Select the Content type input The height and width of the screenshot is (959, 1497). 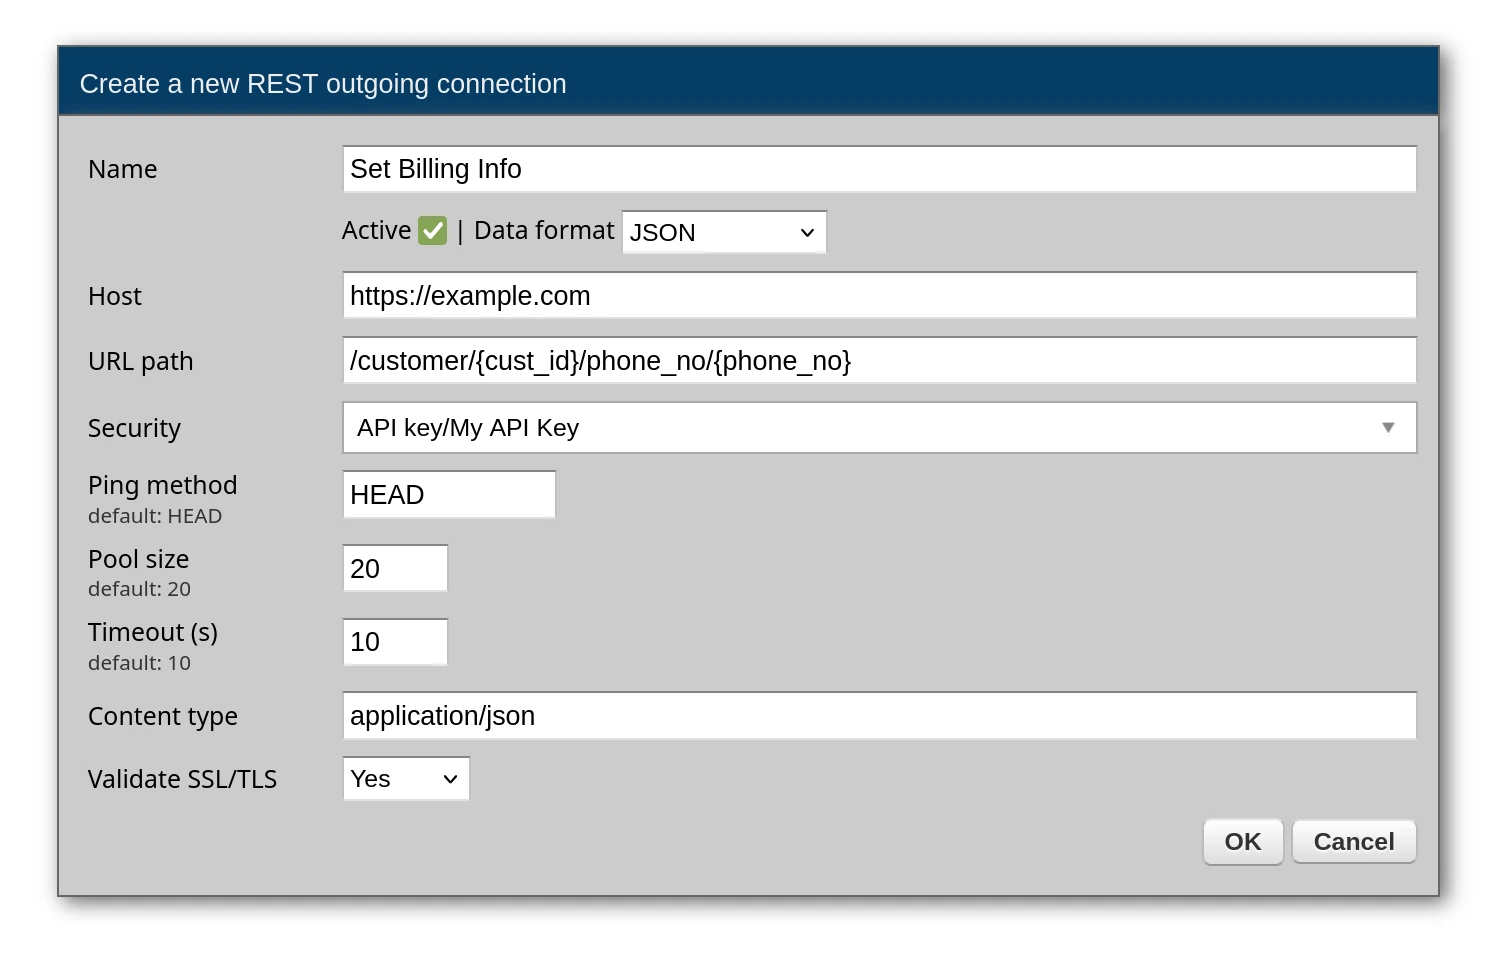click(x=878, y=716)
